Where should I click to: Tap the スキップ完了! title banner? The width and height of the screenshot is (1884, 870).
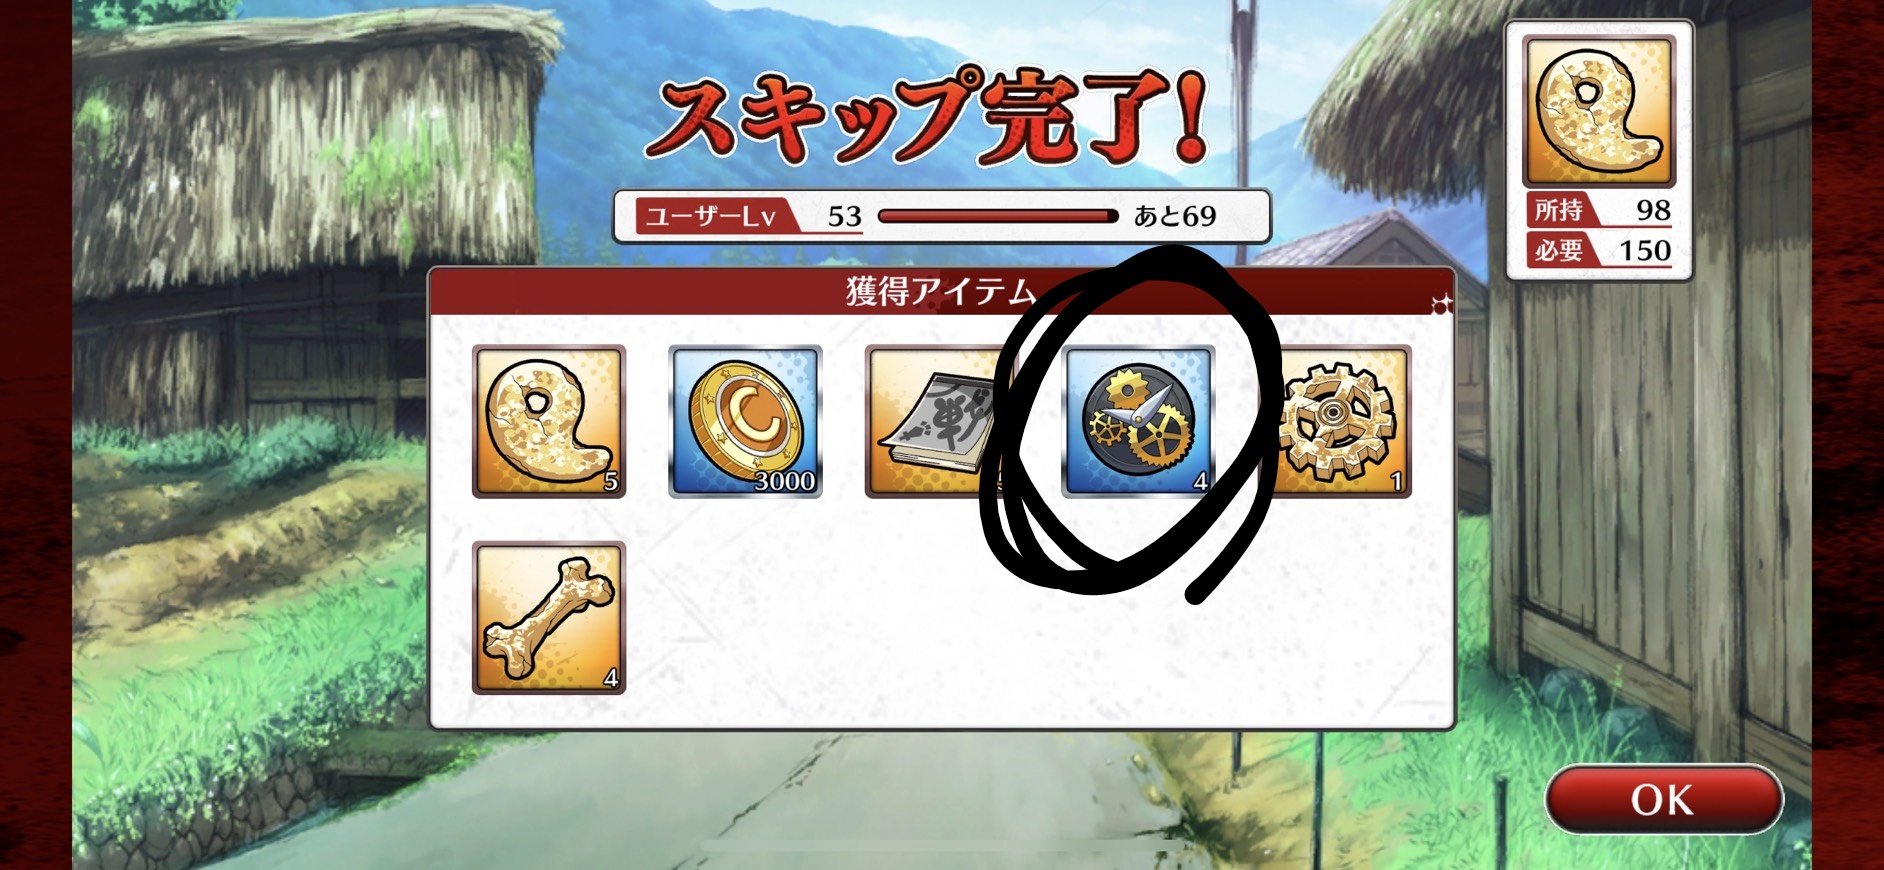click(928, 117)
